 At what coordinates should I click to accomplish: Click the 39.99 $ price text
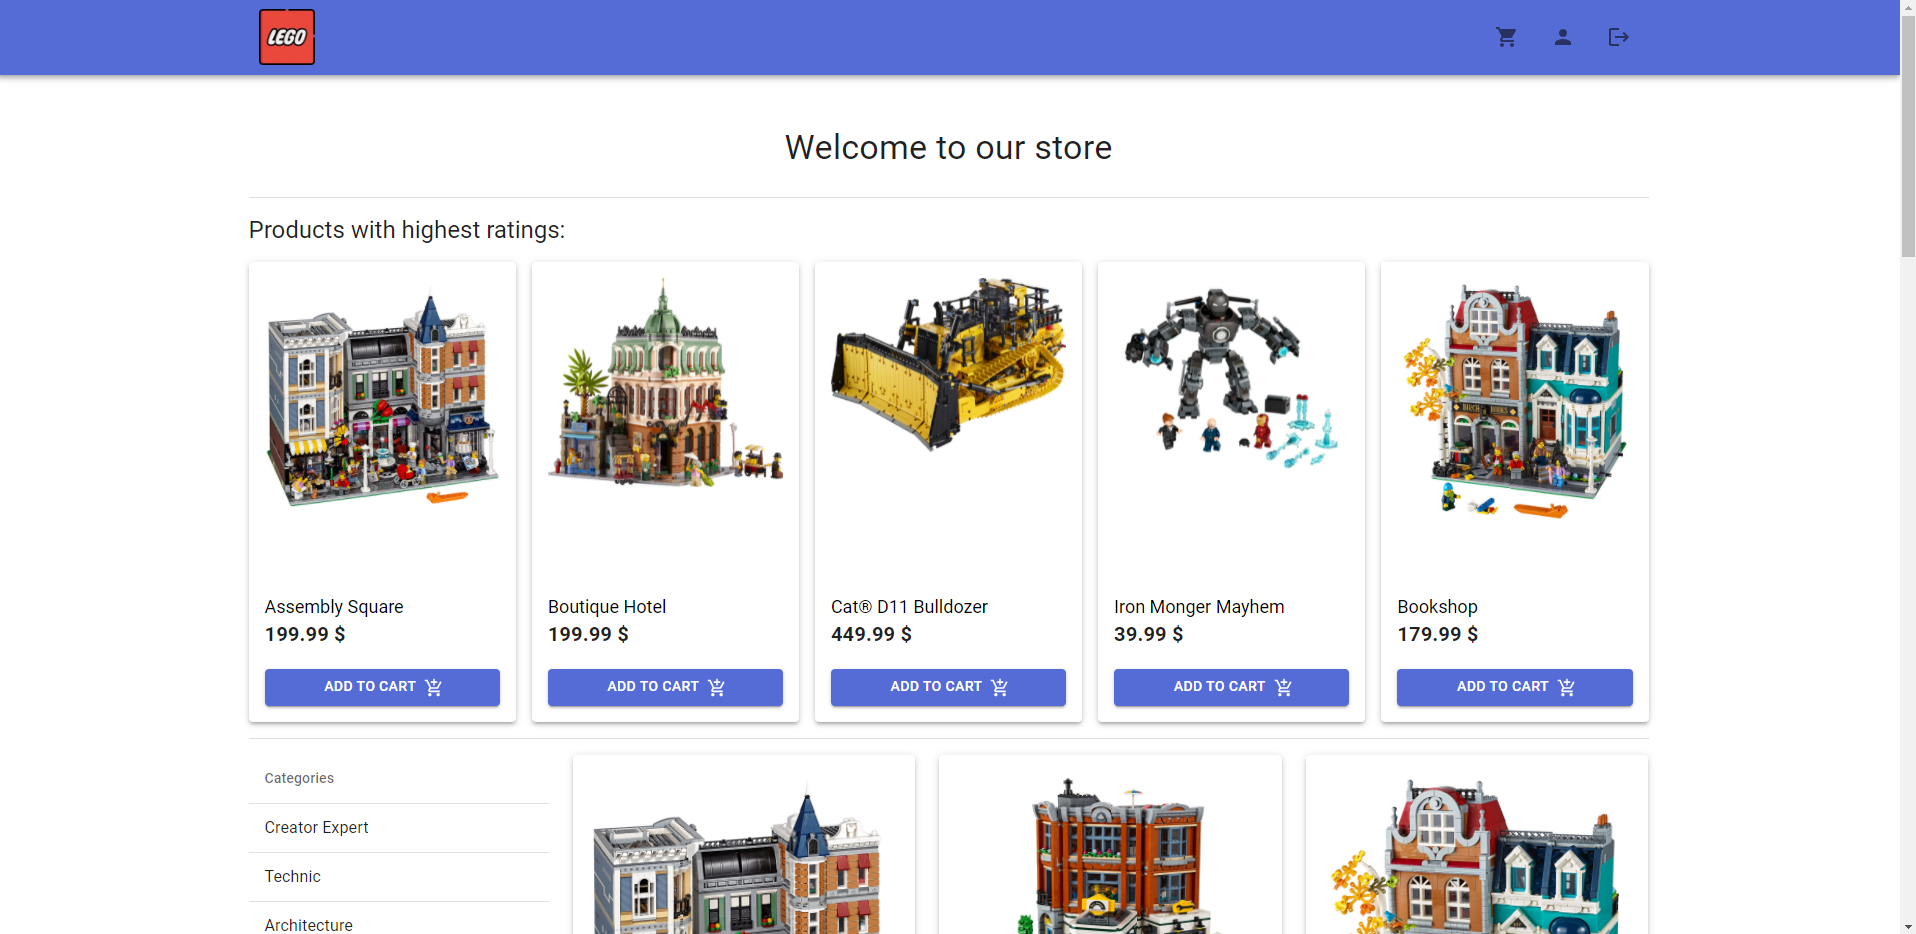click(1148, 634)
